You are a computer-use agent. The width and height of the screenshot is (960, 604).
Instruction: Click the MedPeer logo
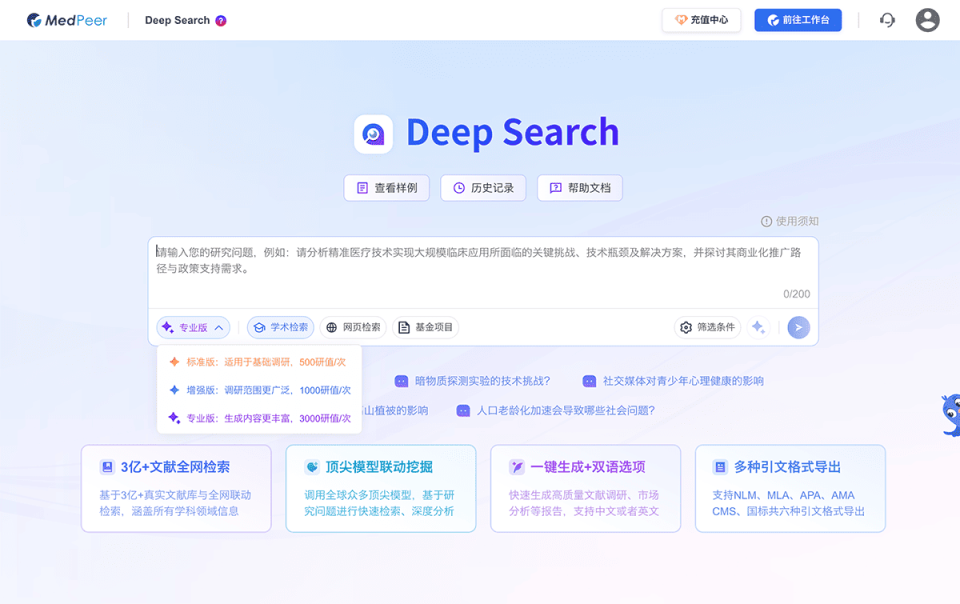click(66, 19)
